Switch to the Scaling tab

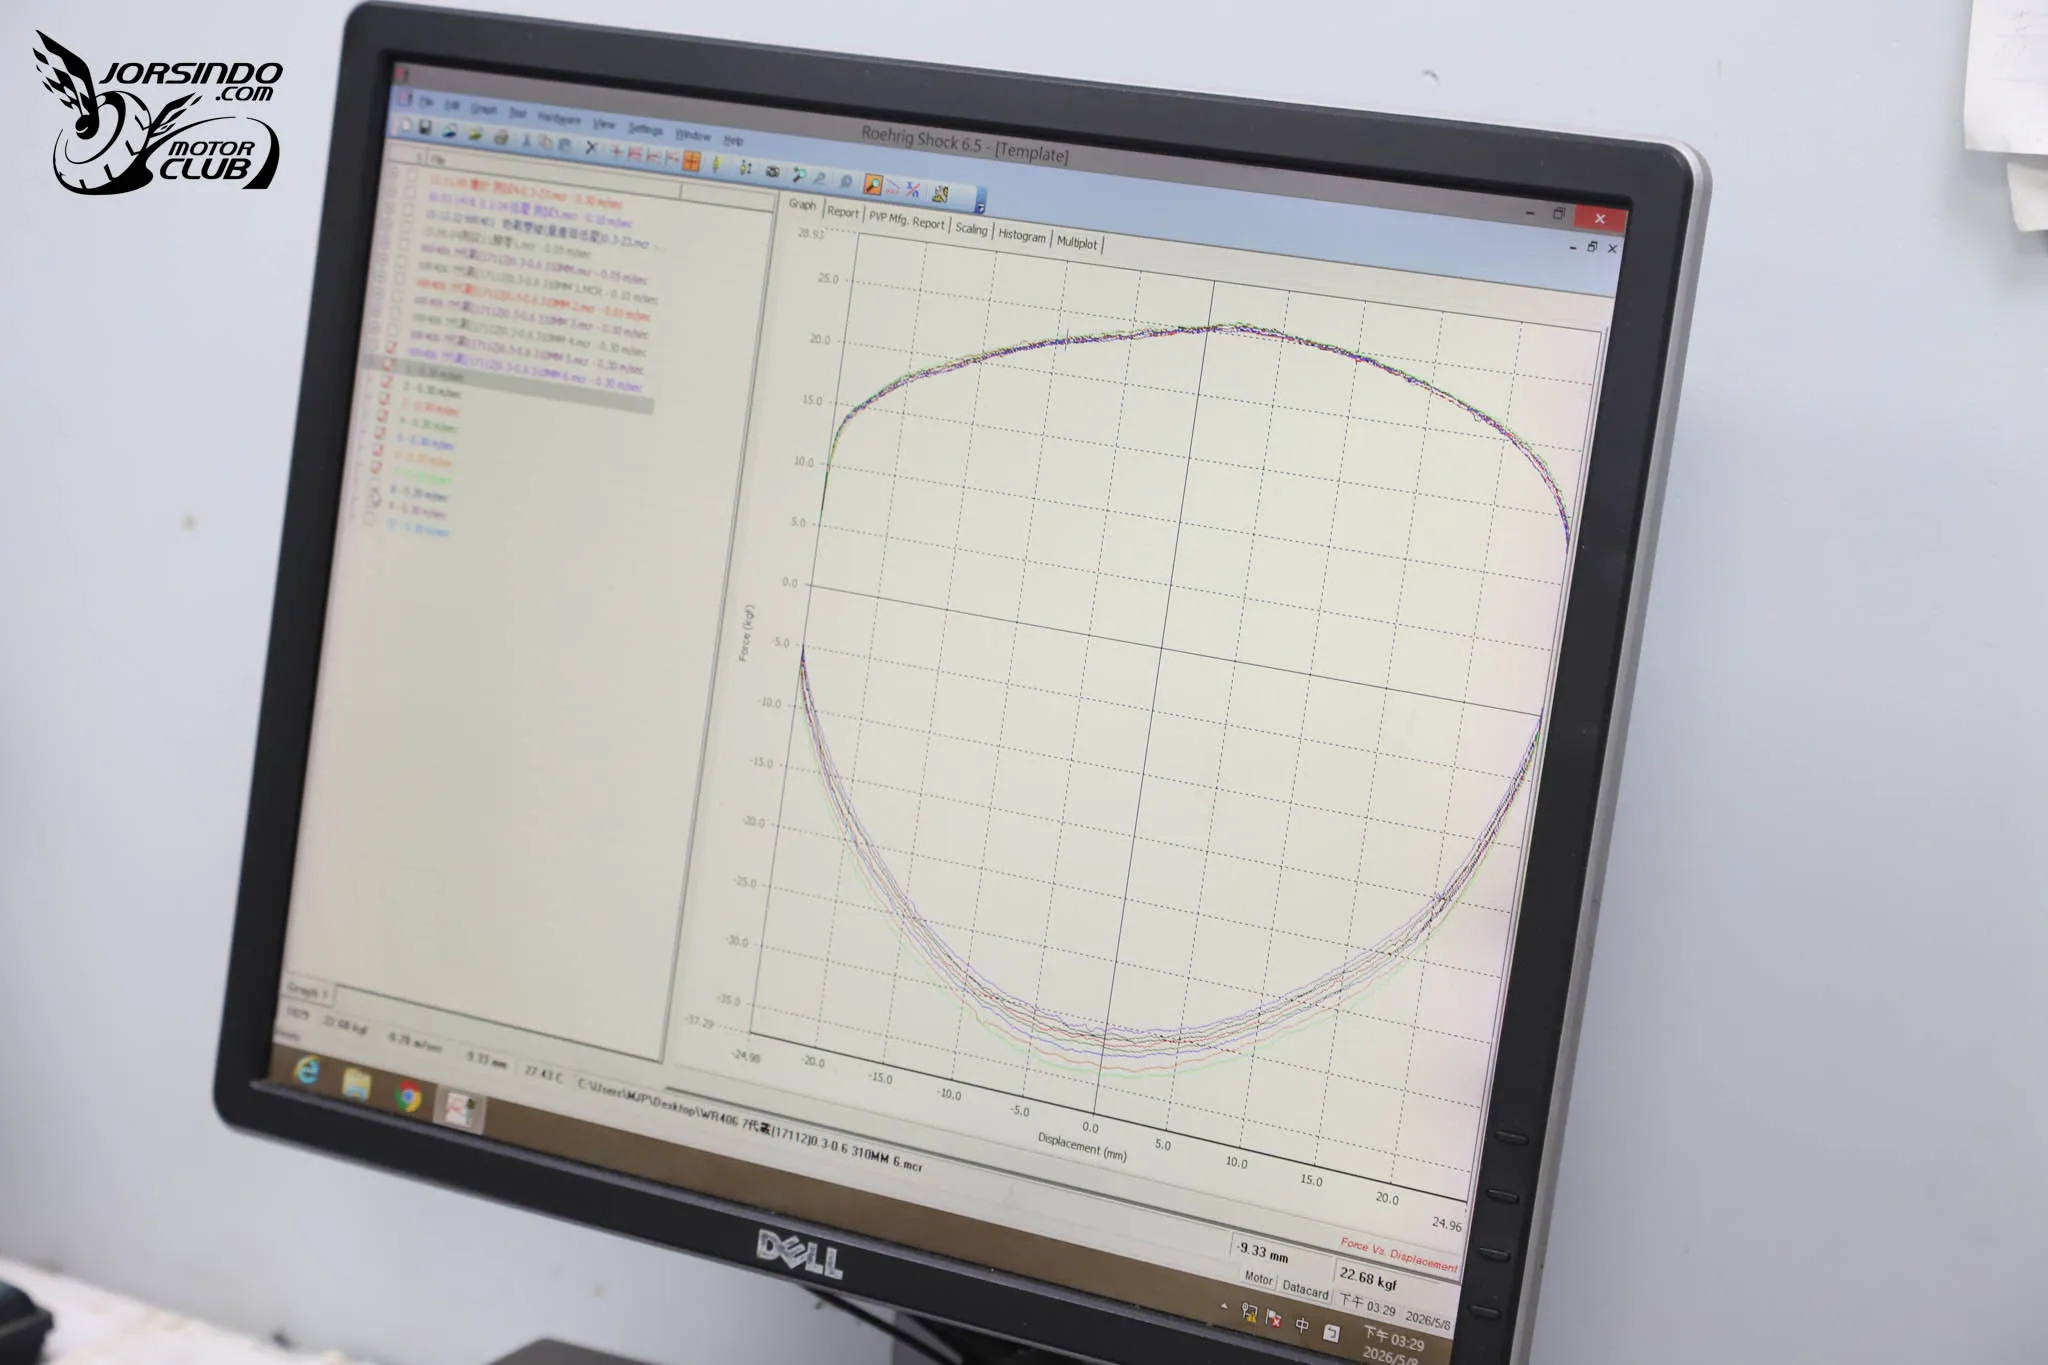pyautogui.click(x=971, y=229)
